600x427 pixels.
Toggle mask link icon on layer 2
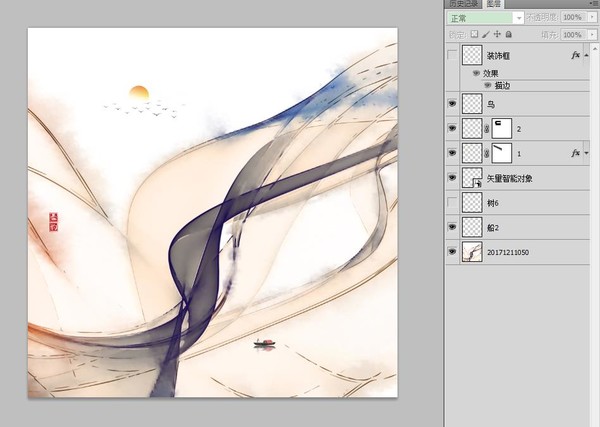487,129
